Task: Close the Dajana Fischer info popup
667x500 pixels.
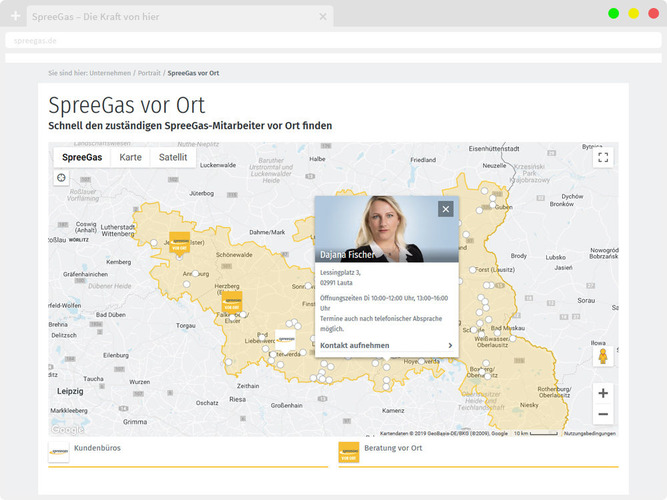Action: click(x=445, y=209)
